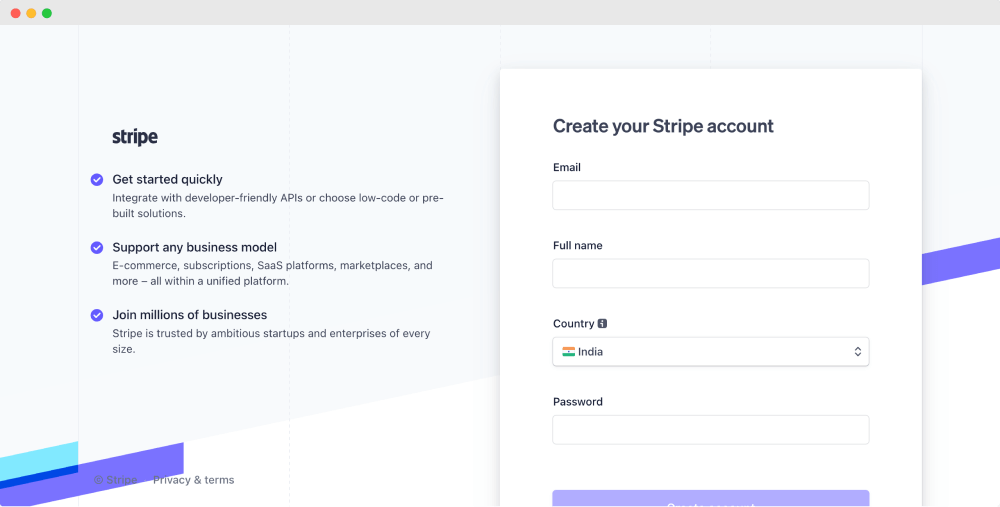Click checkmark beside Join millions of businesses
This screenshot has width=1000, height=507.
(x=97, y=315)
